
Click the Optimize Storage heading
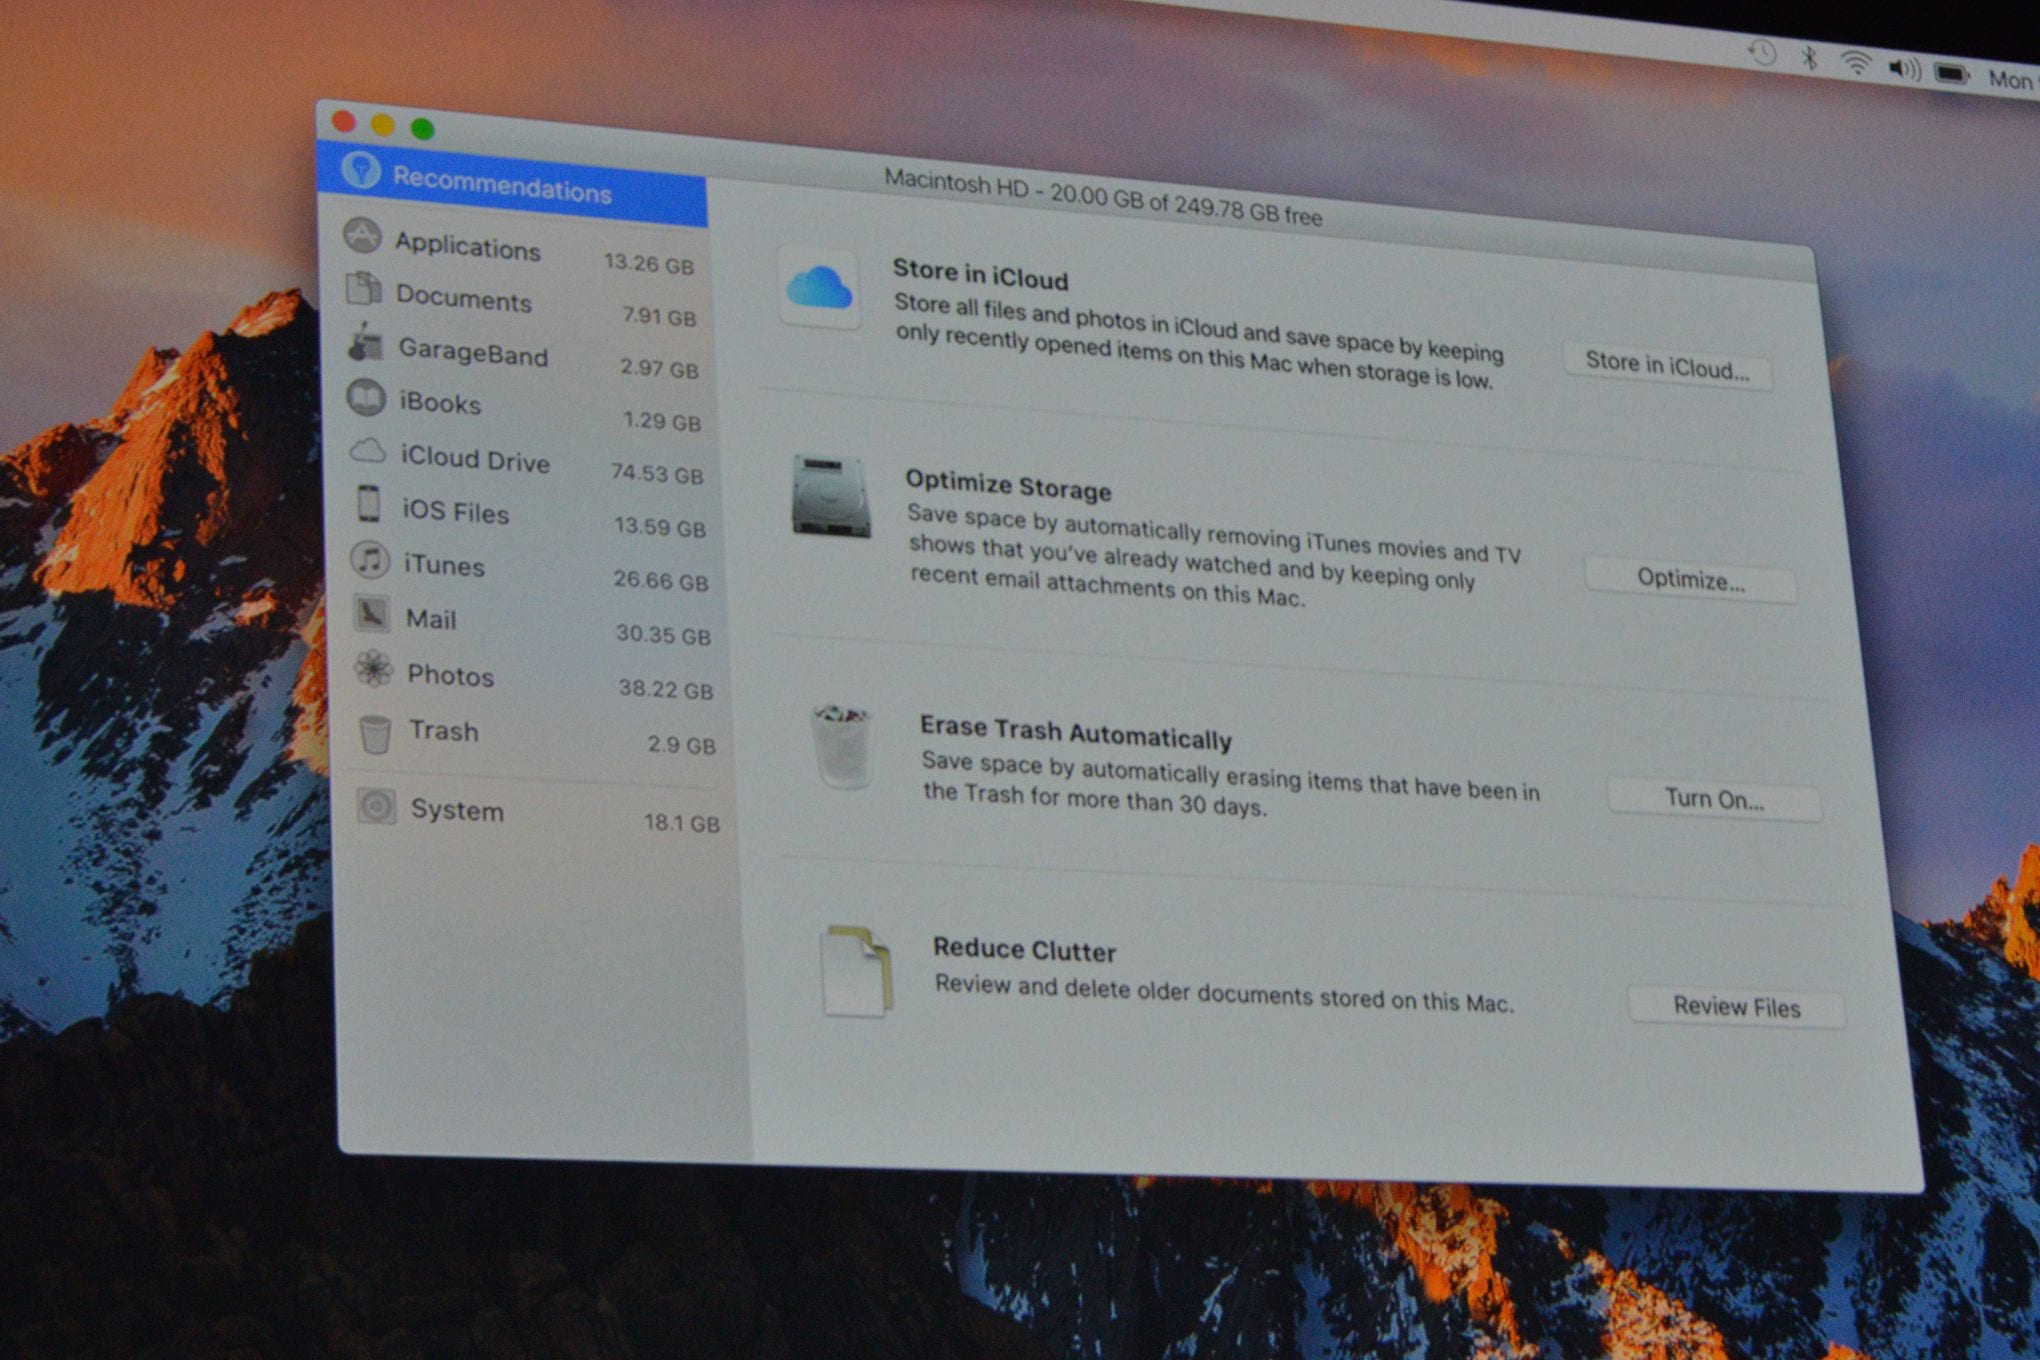[x=1008, y=485]
